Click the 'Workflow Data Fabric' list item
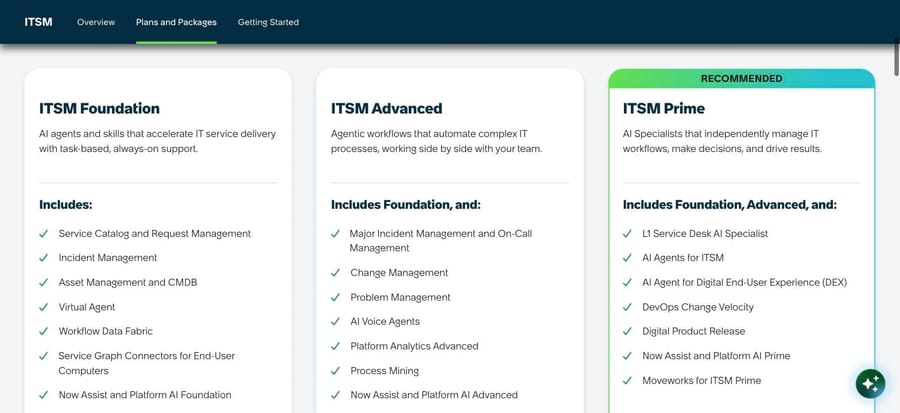This screenshot has width=900, height=413. tap(106, 331)
